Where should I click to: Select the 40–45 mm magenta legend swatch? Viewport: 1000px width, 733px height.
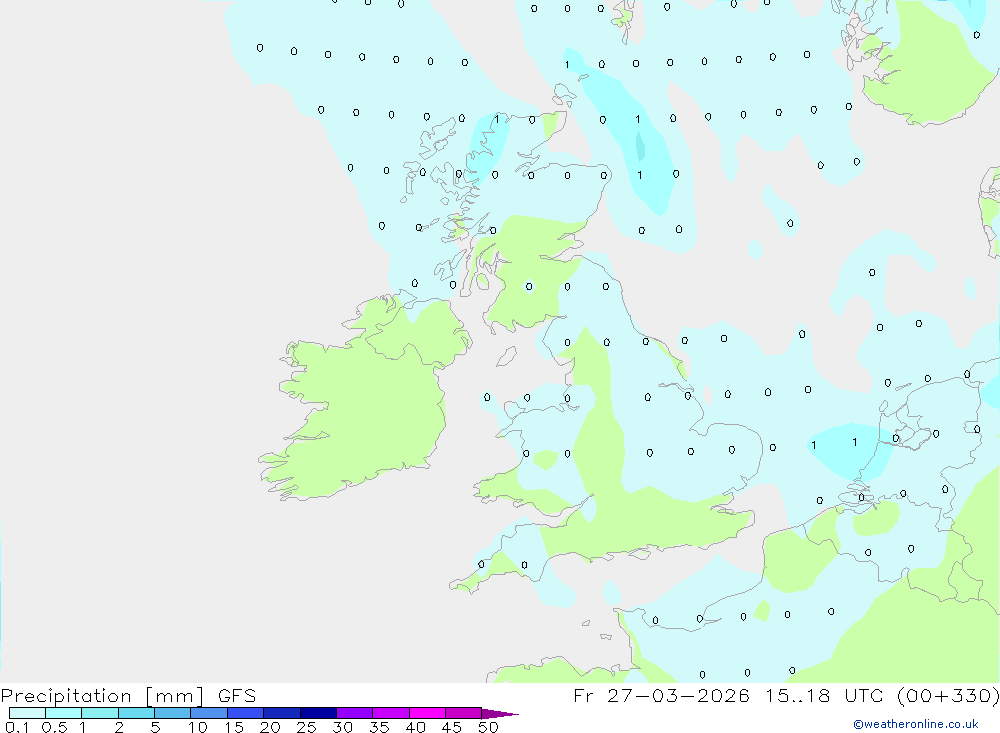click(427, 713)
